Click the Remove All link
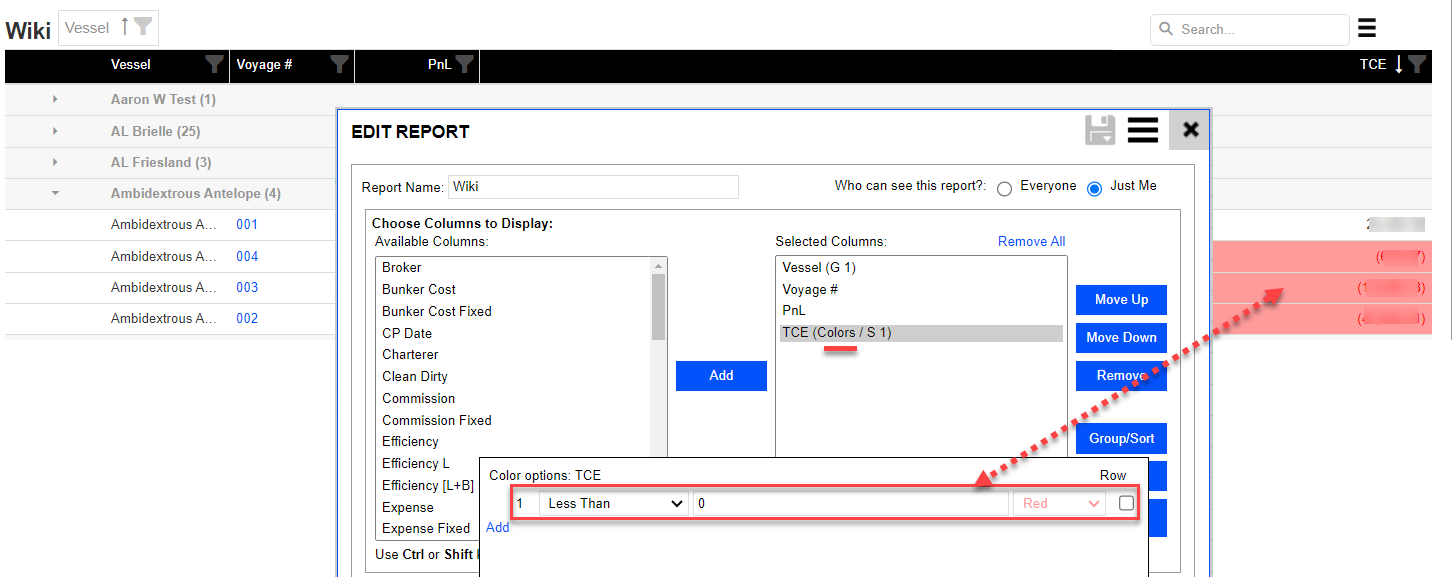This screenshot has height=577, width=1456. [1031, 241]
